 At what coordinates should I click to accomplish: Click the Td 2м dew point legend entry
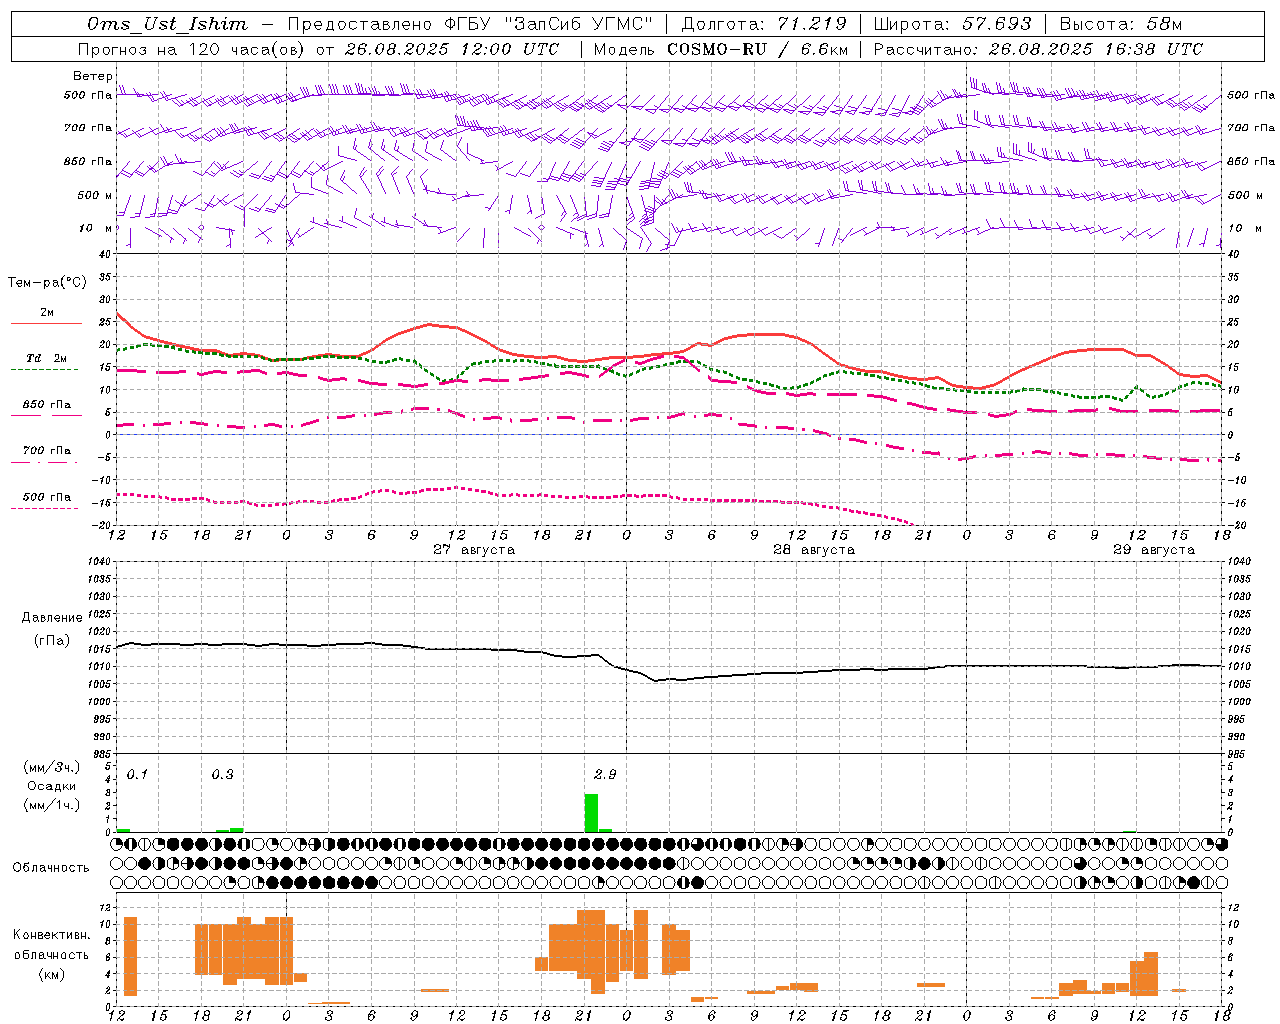47,358
